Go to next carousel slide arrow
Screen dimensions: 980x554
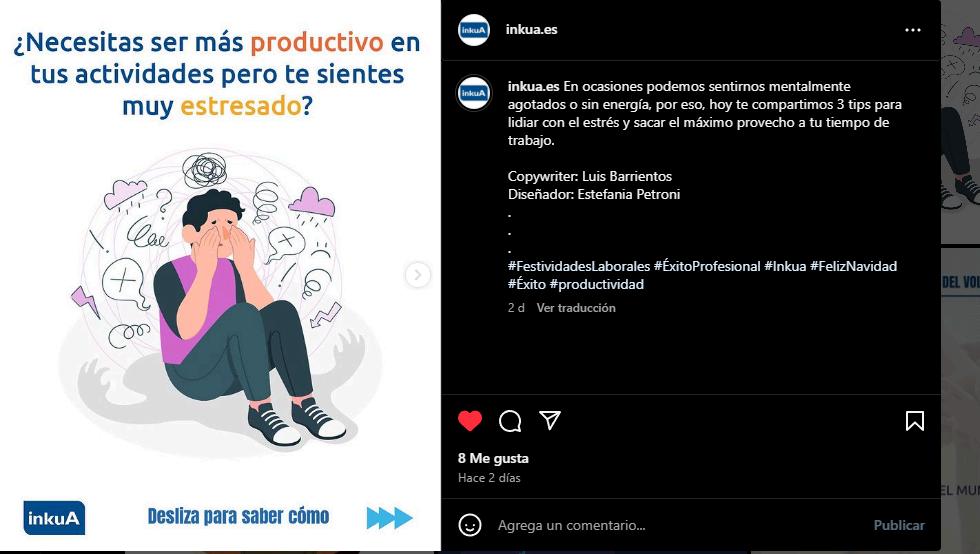click(x=418, y=274)
